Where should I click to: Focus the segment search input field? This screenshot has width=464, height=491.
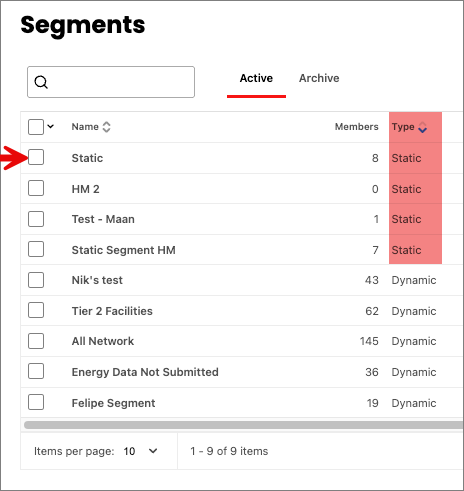[111, 82]
